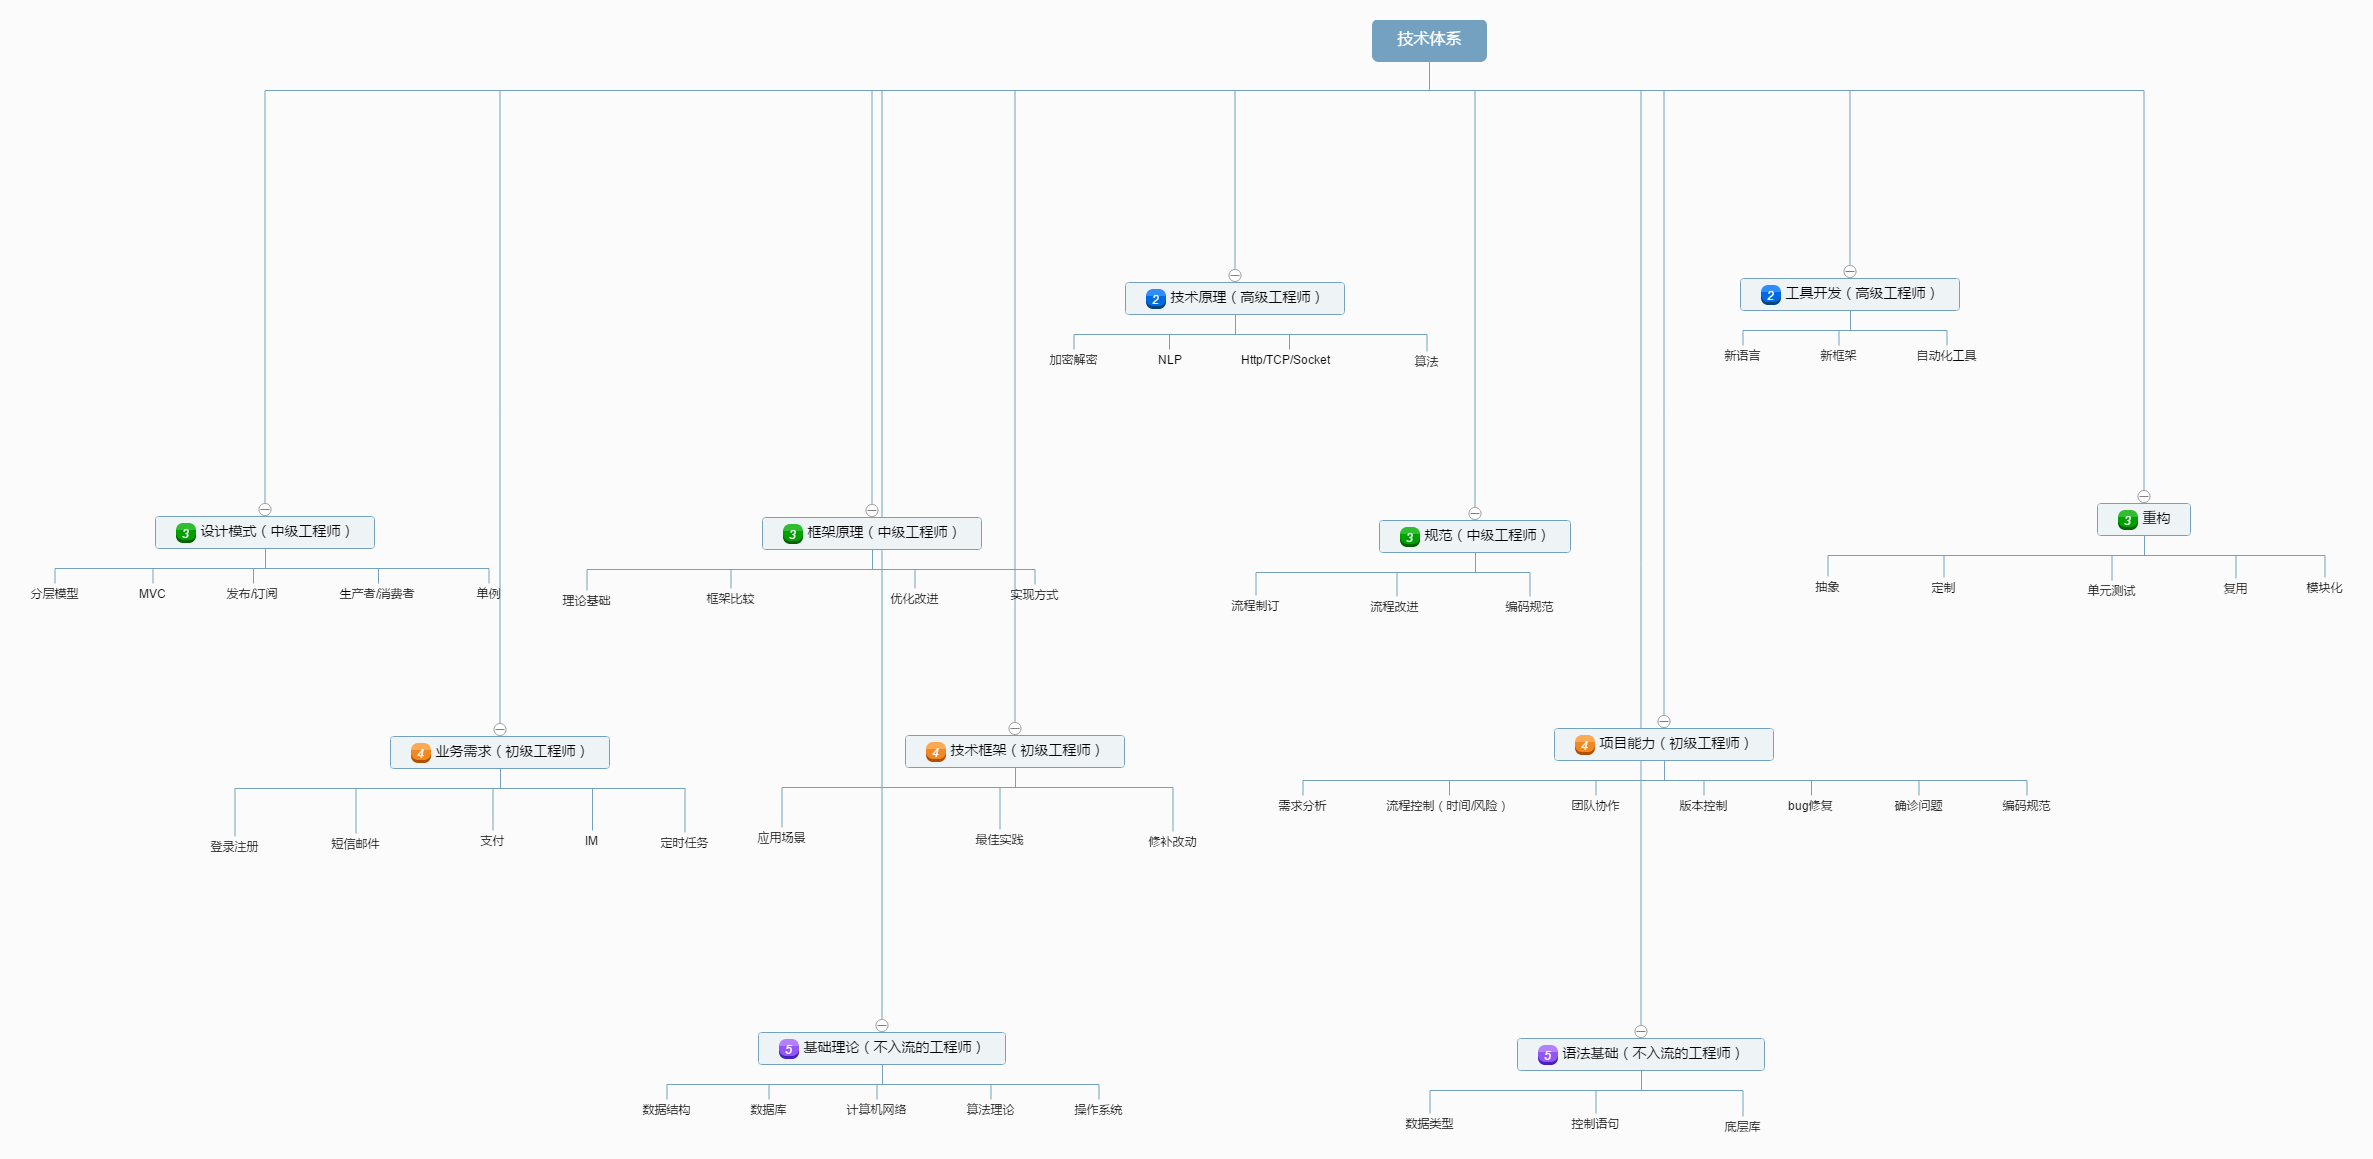The width and height of the screenshot is (2373, 1159).
Task: Collapse the 规范 (中级工程师) branch
Action: (x=1475, y=513)
